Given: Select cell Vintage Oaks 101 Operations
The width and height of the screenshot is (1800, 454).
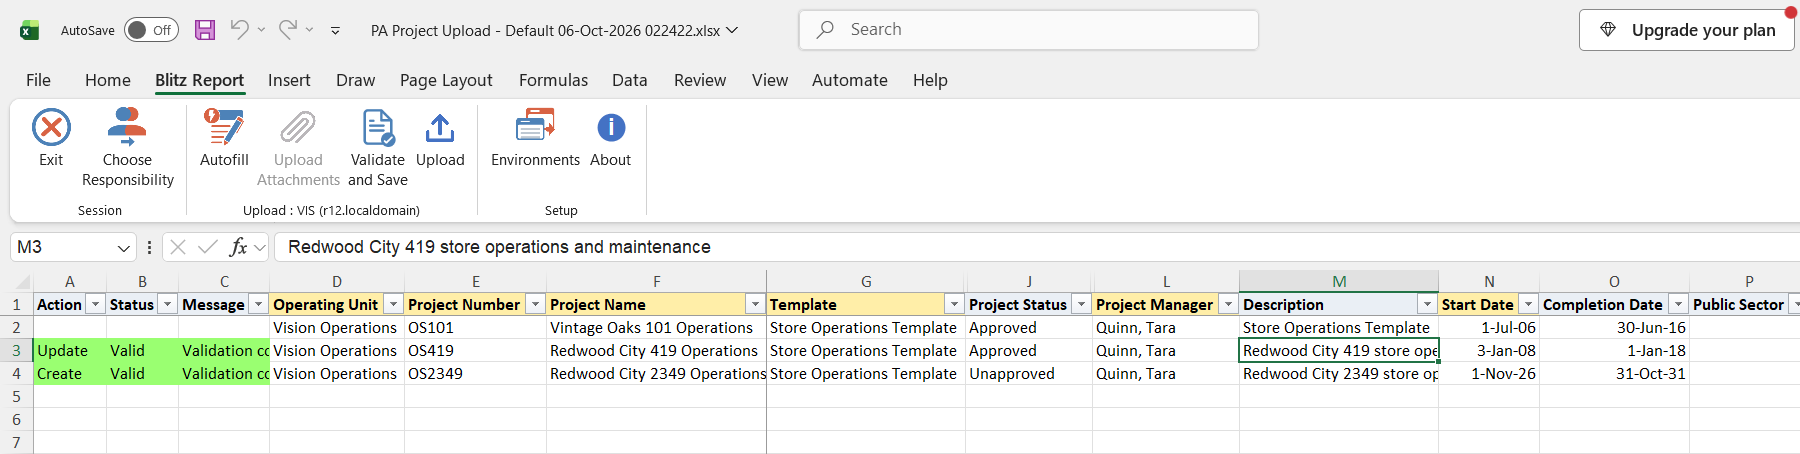Looking at the screenshot, I should (656, 328).
